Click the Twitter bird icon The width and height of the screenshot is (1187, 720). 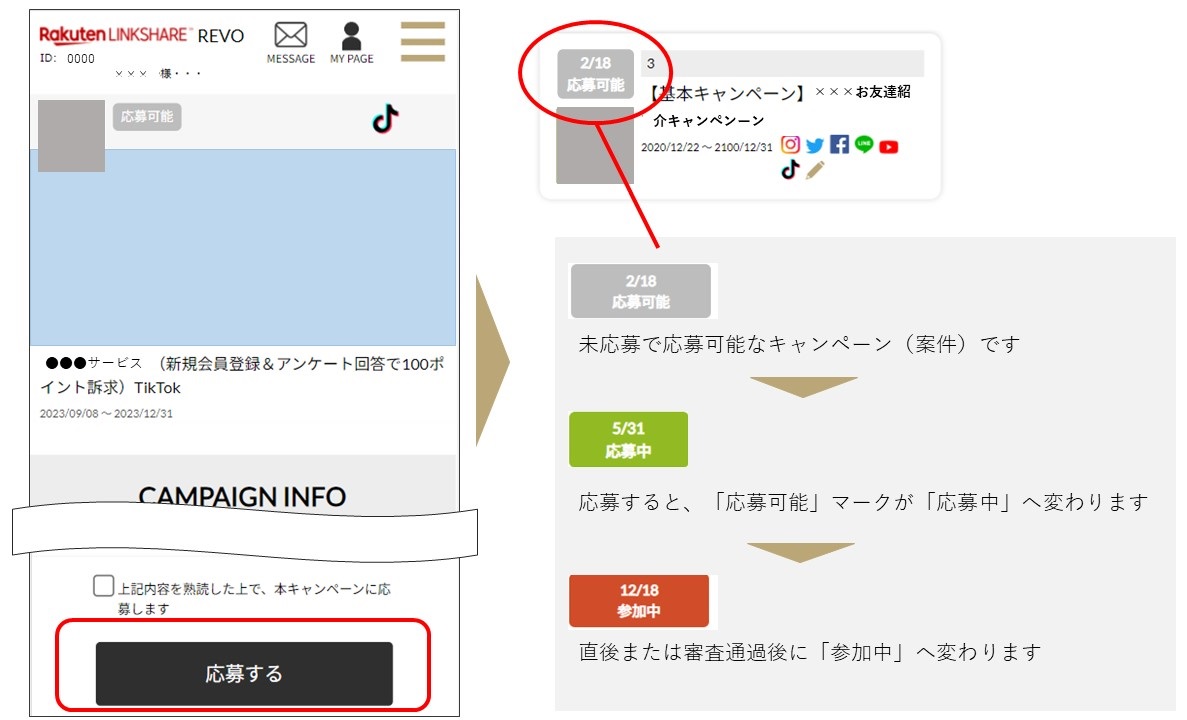814,145
